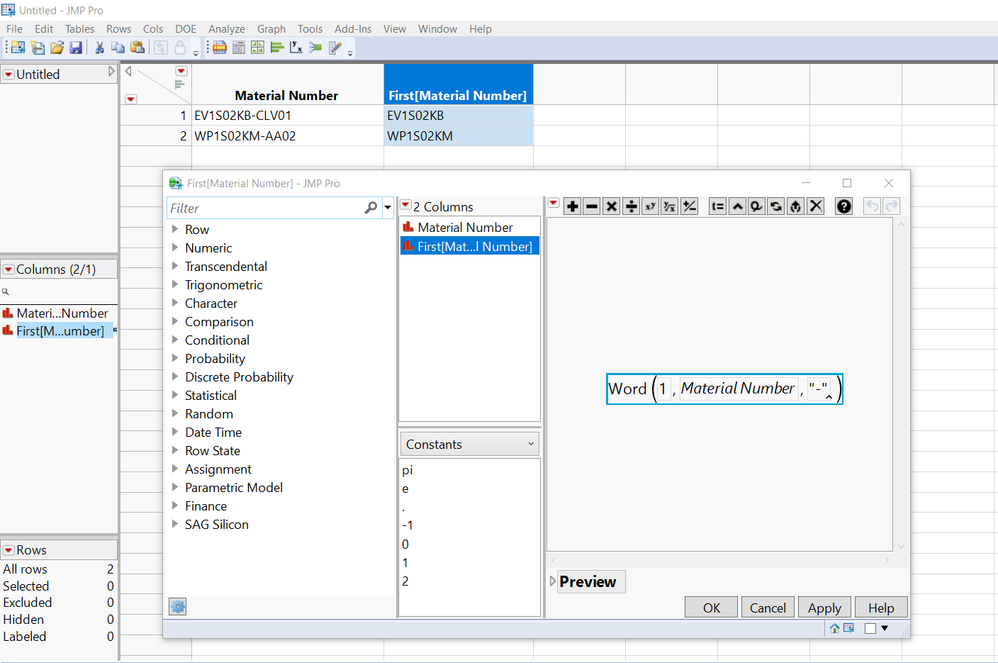Select Material Number in the columns list
The width and height of the screenshot is (998, 663).
(x=469, y=227)
